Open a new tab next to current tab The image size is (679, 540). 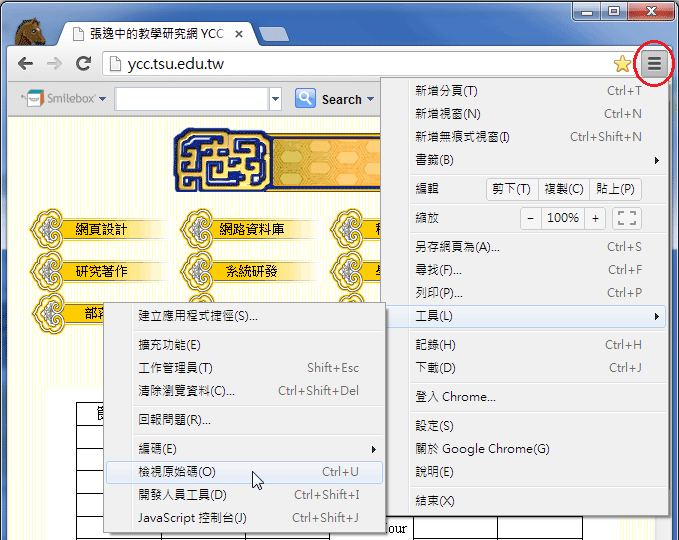click(x=273, y=33)
